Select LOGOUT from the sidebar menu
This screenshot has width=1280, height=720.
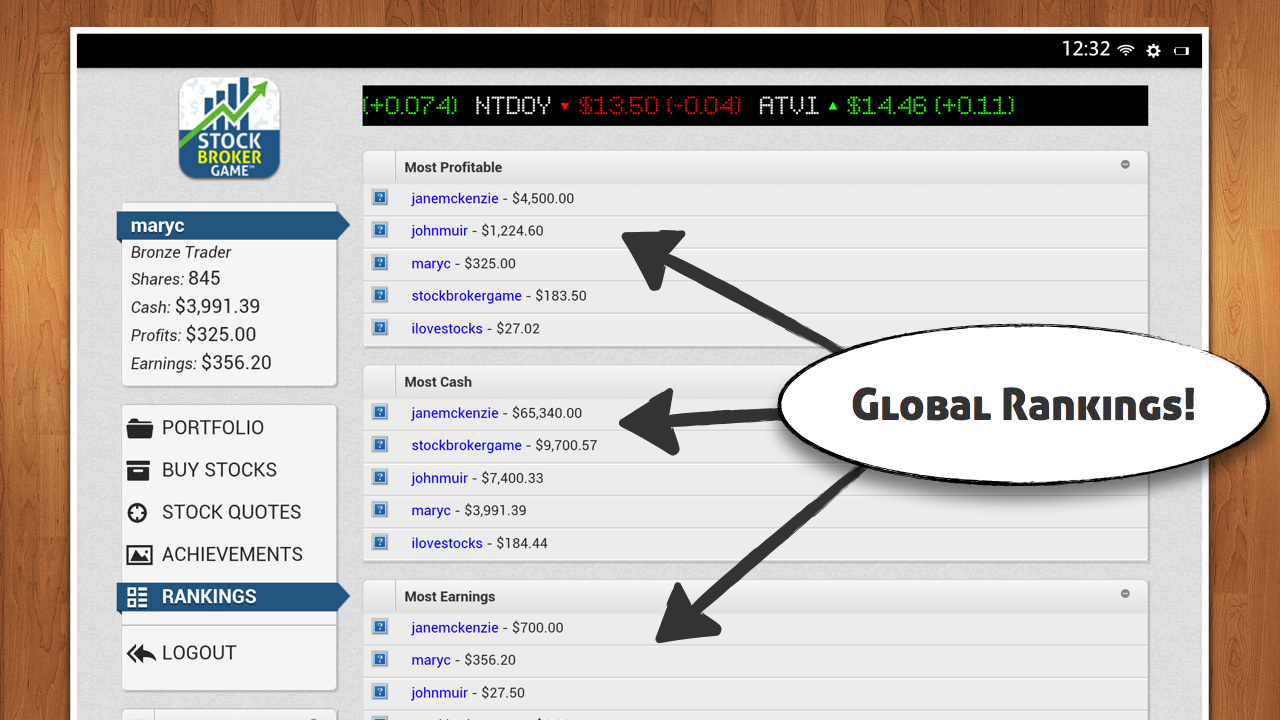tap(199, 652)
